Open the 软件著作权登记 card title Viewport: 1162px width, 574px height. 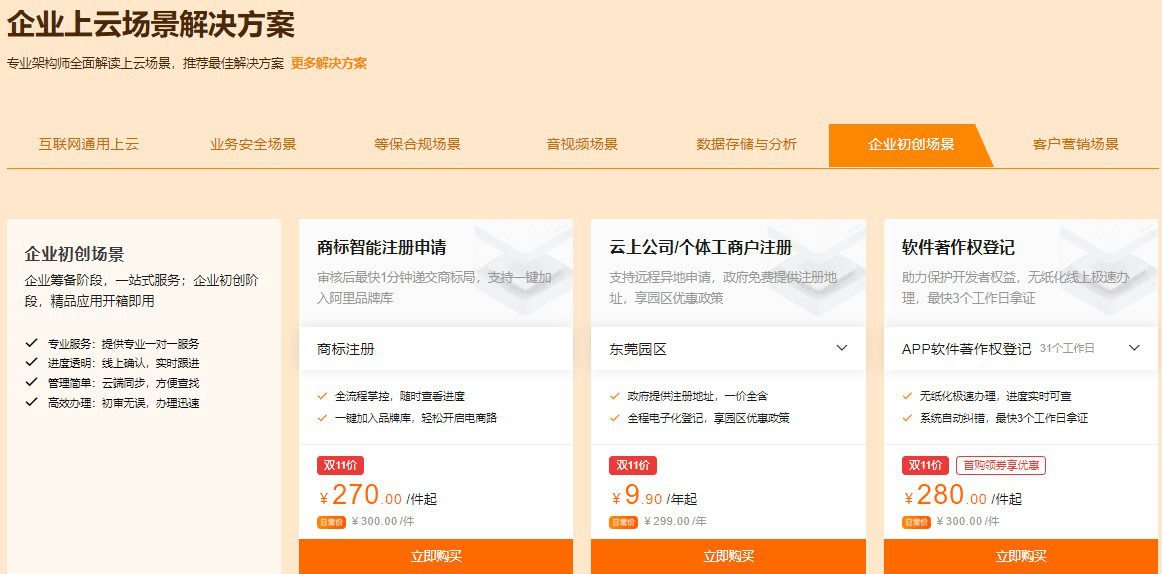pos(958,247)
